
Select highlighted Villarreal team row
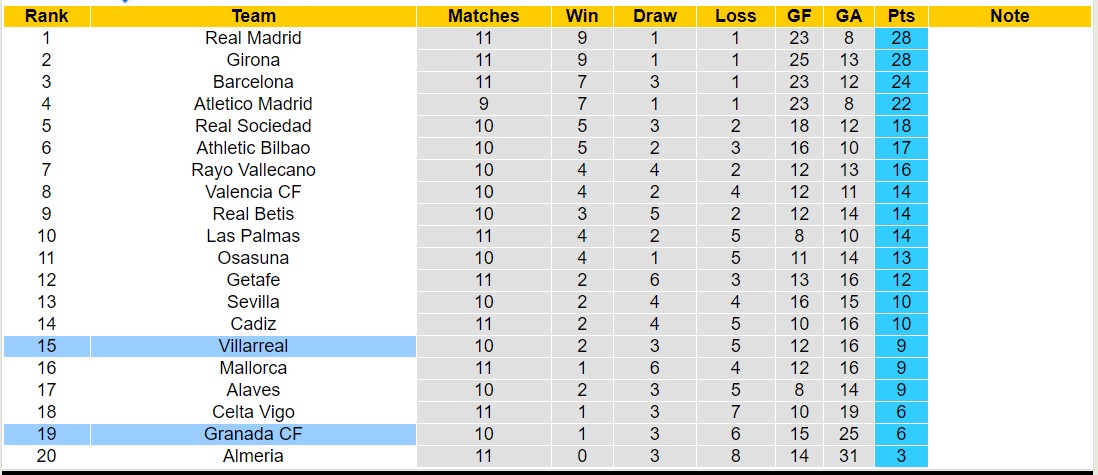(x=253, y=346)
